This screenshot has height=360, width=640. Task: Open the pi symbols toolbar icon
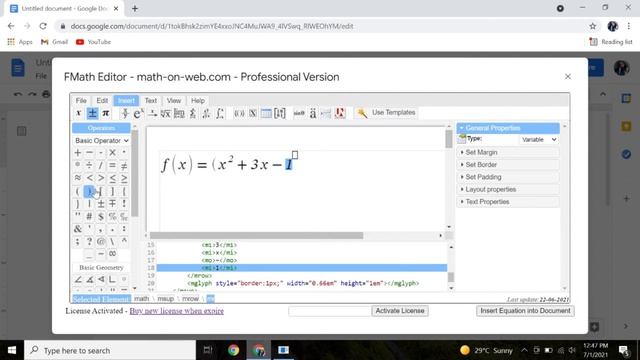point(105,113)
